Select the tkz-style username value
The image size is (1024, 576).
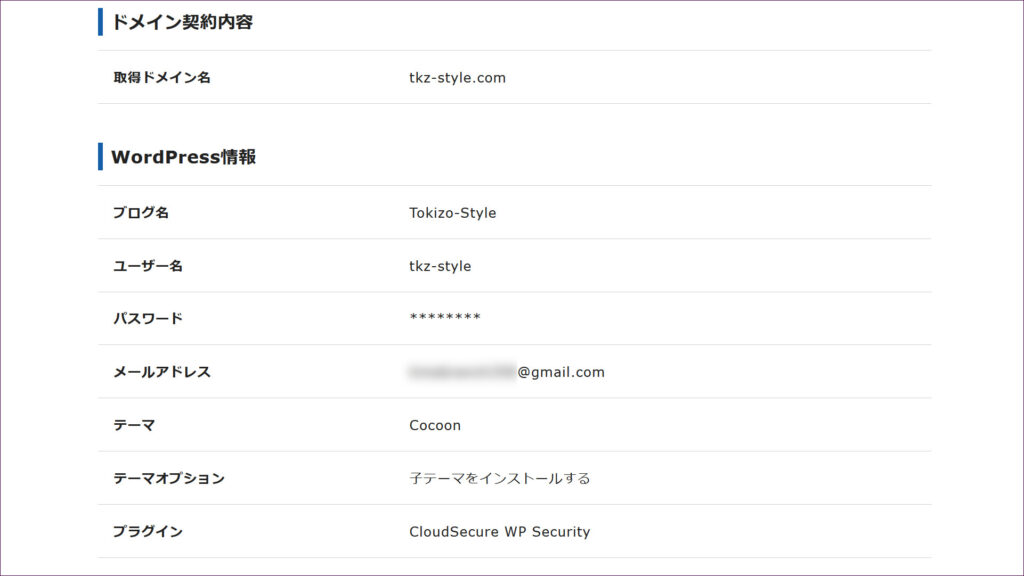tap(440, 266)
